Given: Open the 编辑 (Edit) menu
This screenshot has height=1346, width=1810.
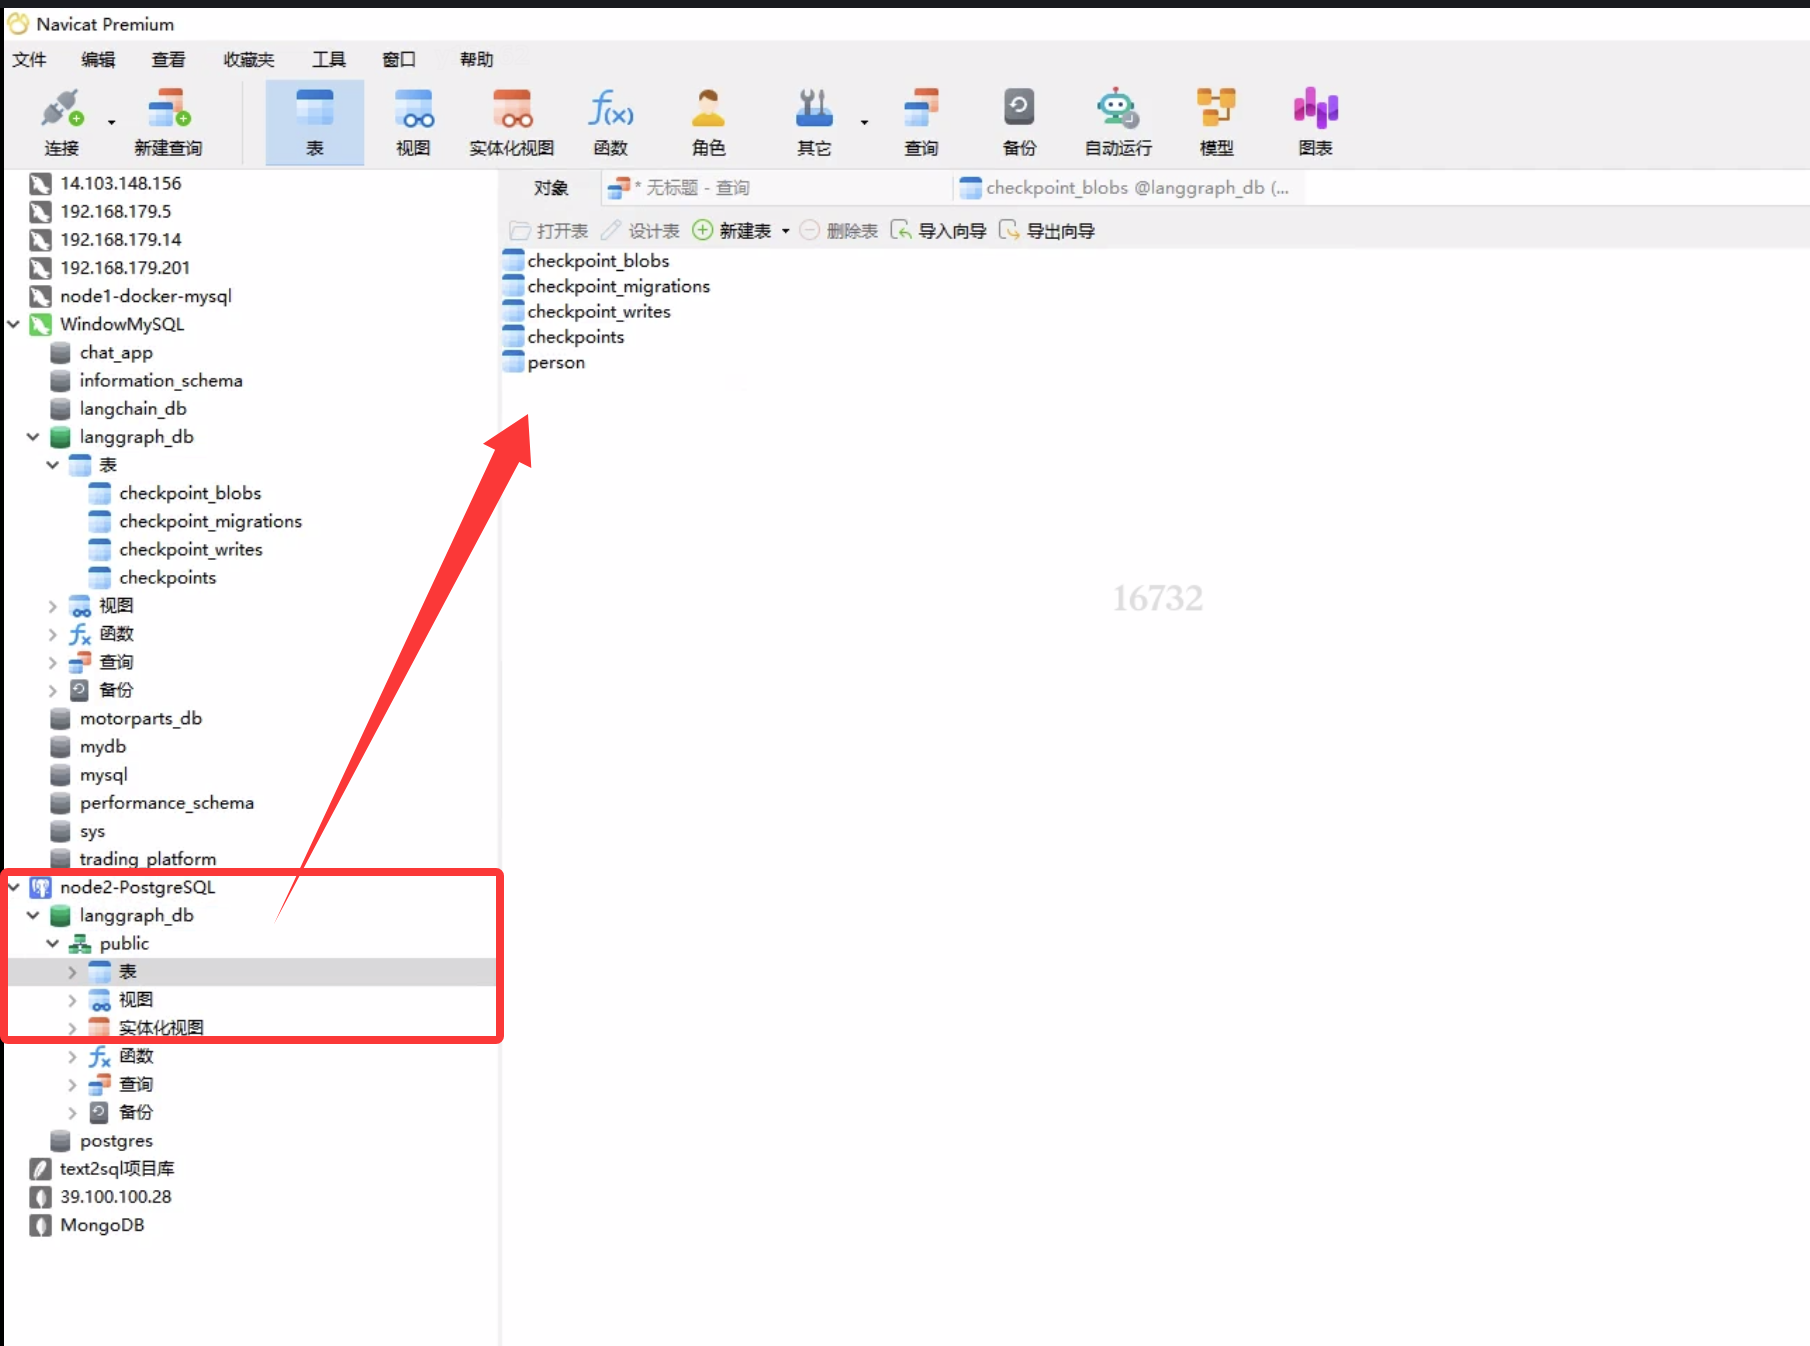Looking at the screenshot, I should (98, 60).
